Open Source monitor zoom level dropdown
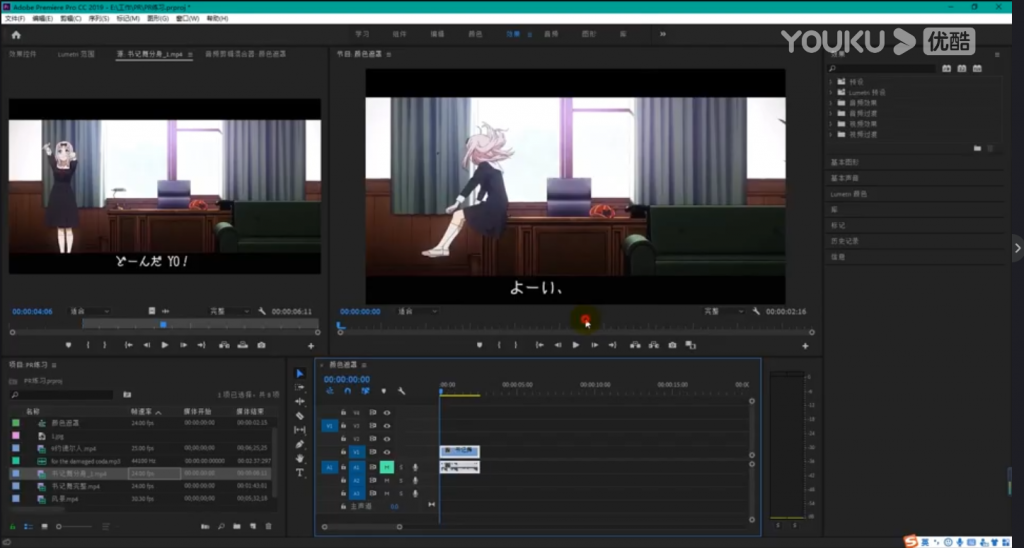1024x548 pixels. [89, 312]
